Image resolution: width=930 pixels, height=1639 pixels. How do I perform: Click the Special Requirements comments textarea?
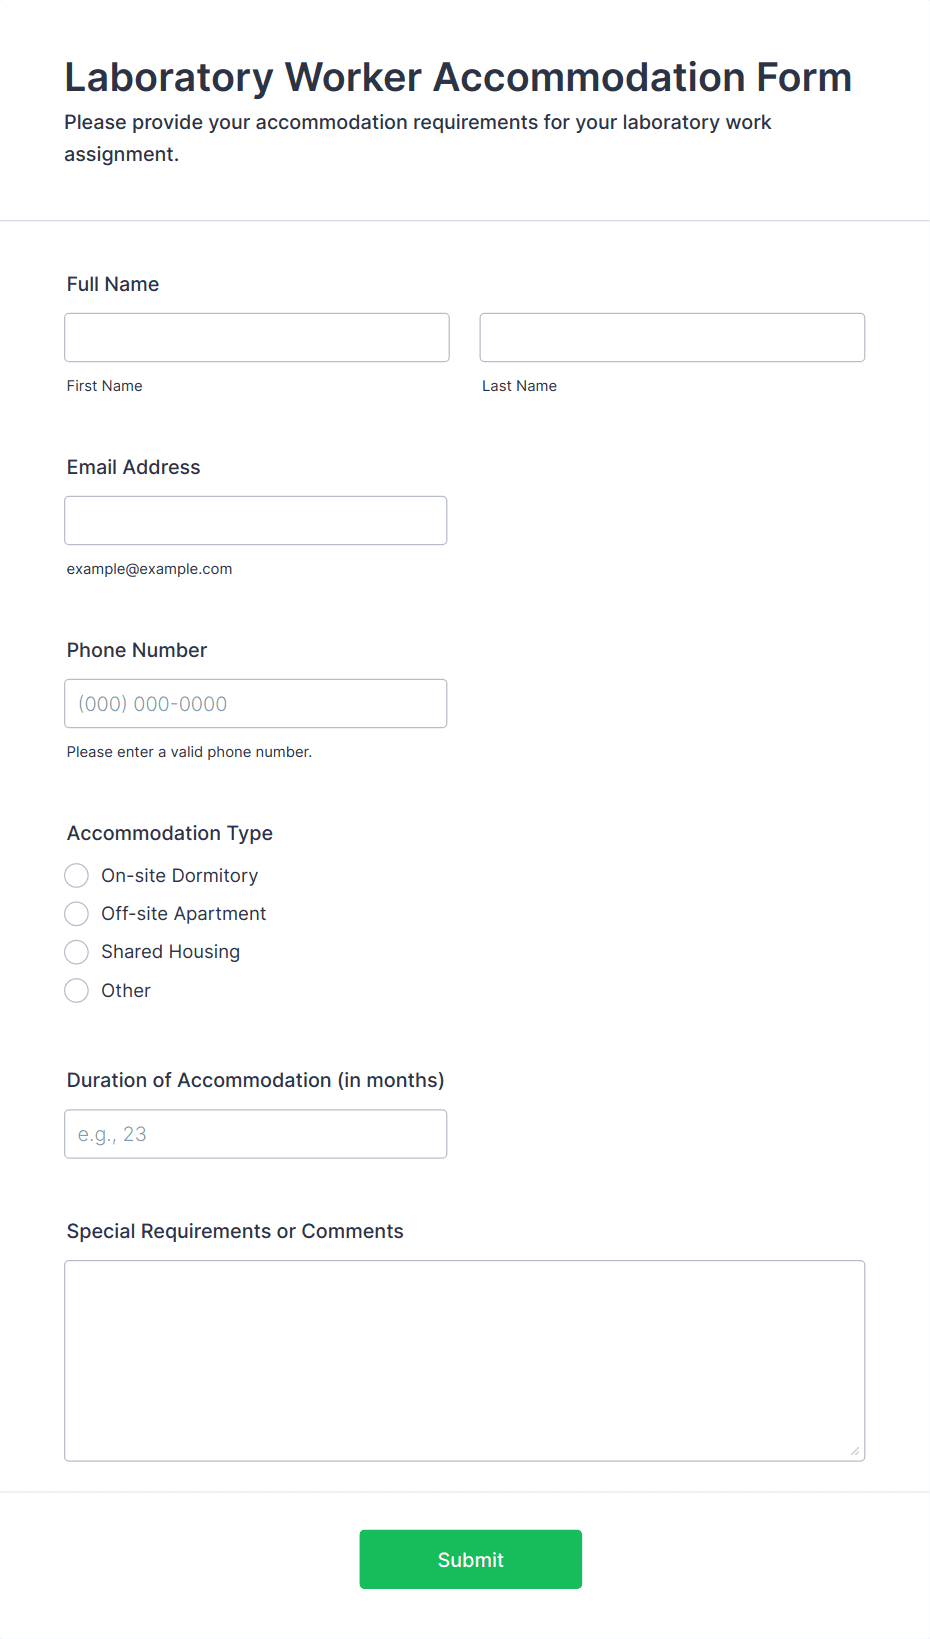pos(465,1361)
